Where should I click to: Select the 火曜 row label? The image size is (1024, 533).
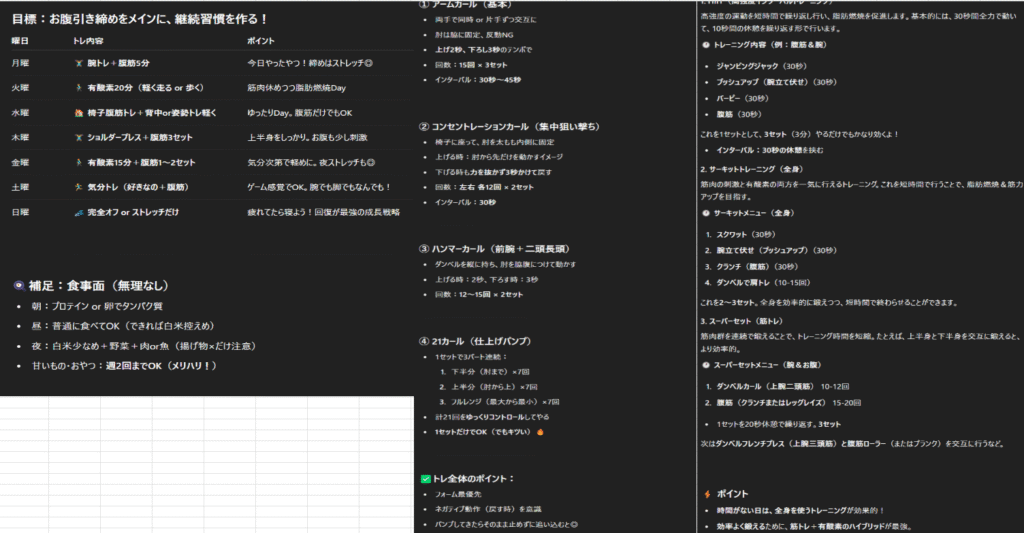tap(20, 88)
